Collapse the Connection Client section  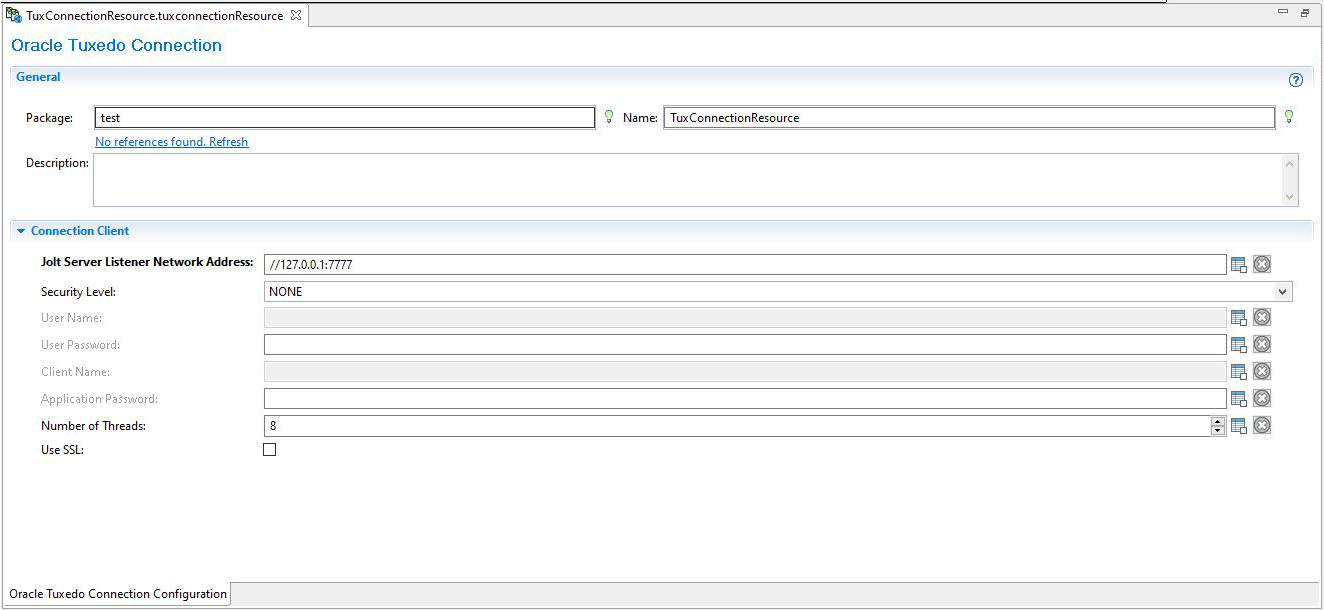(x=21, y=231)
